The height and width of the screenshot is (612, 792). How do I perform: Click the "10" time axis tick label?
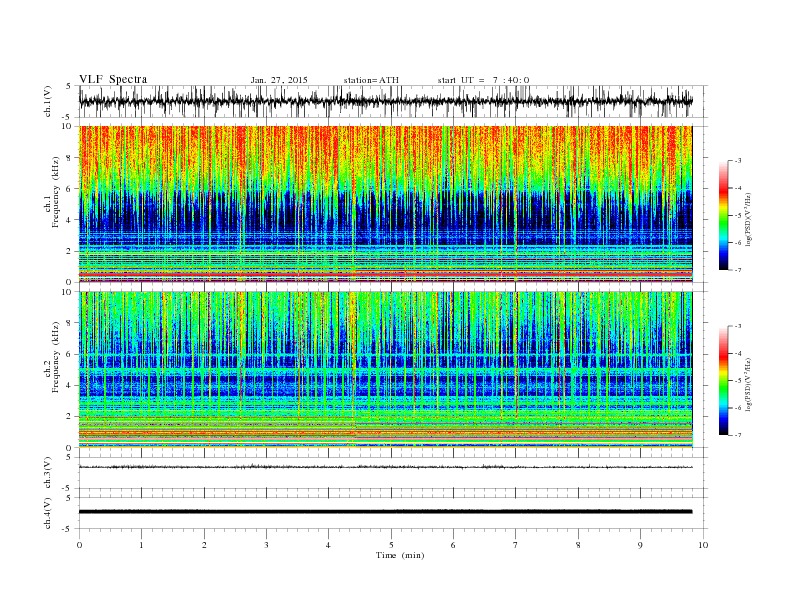click(x=703, y=545)
